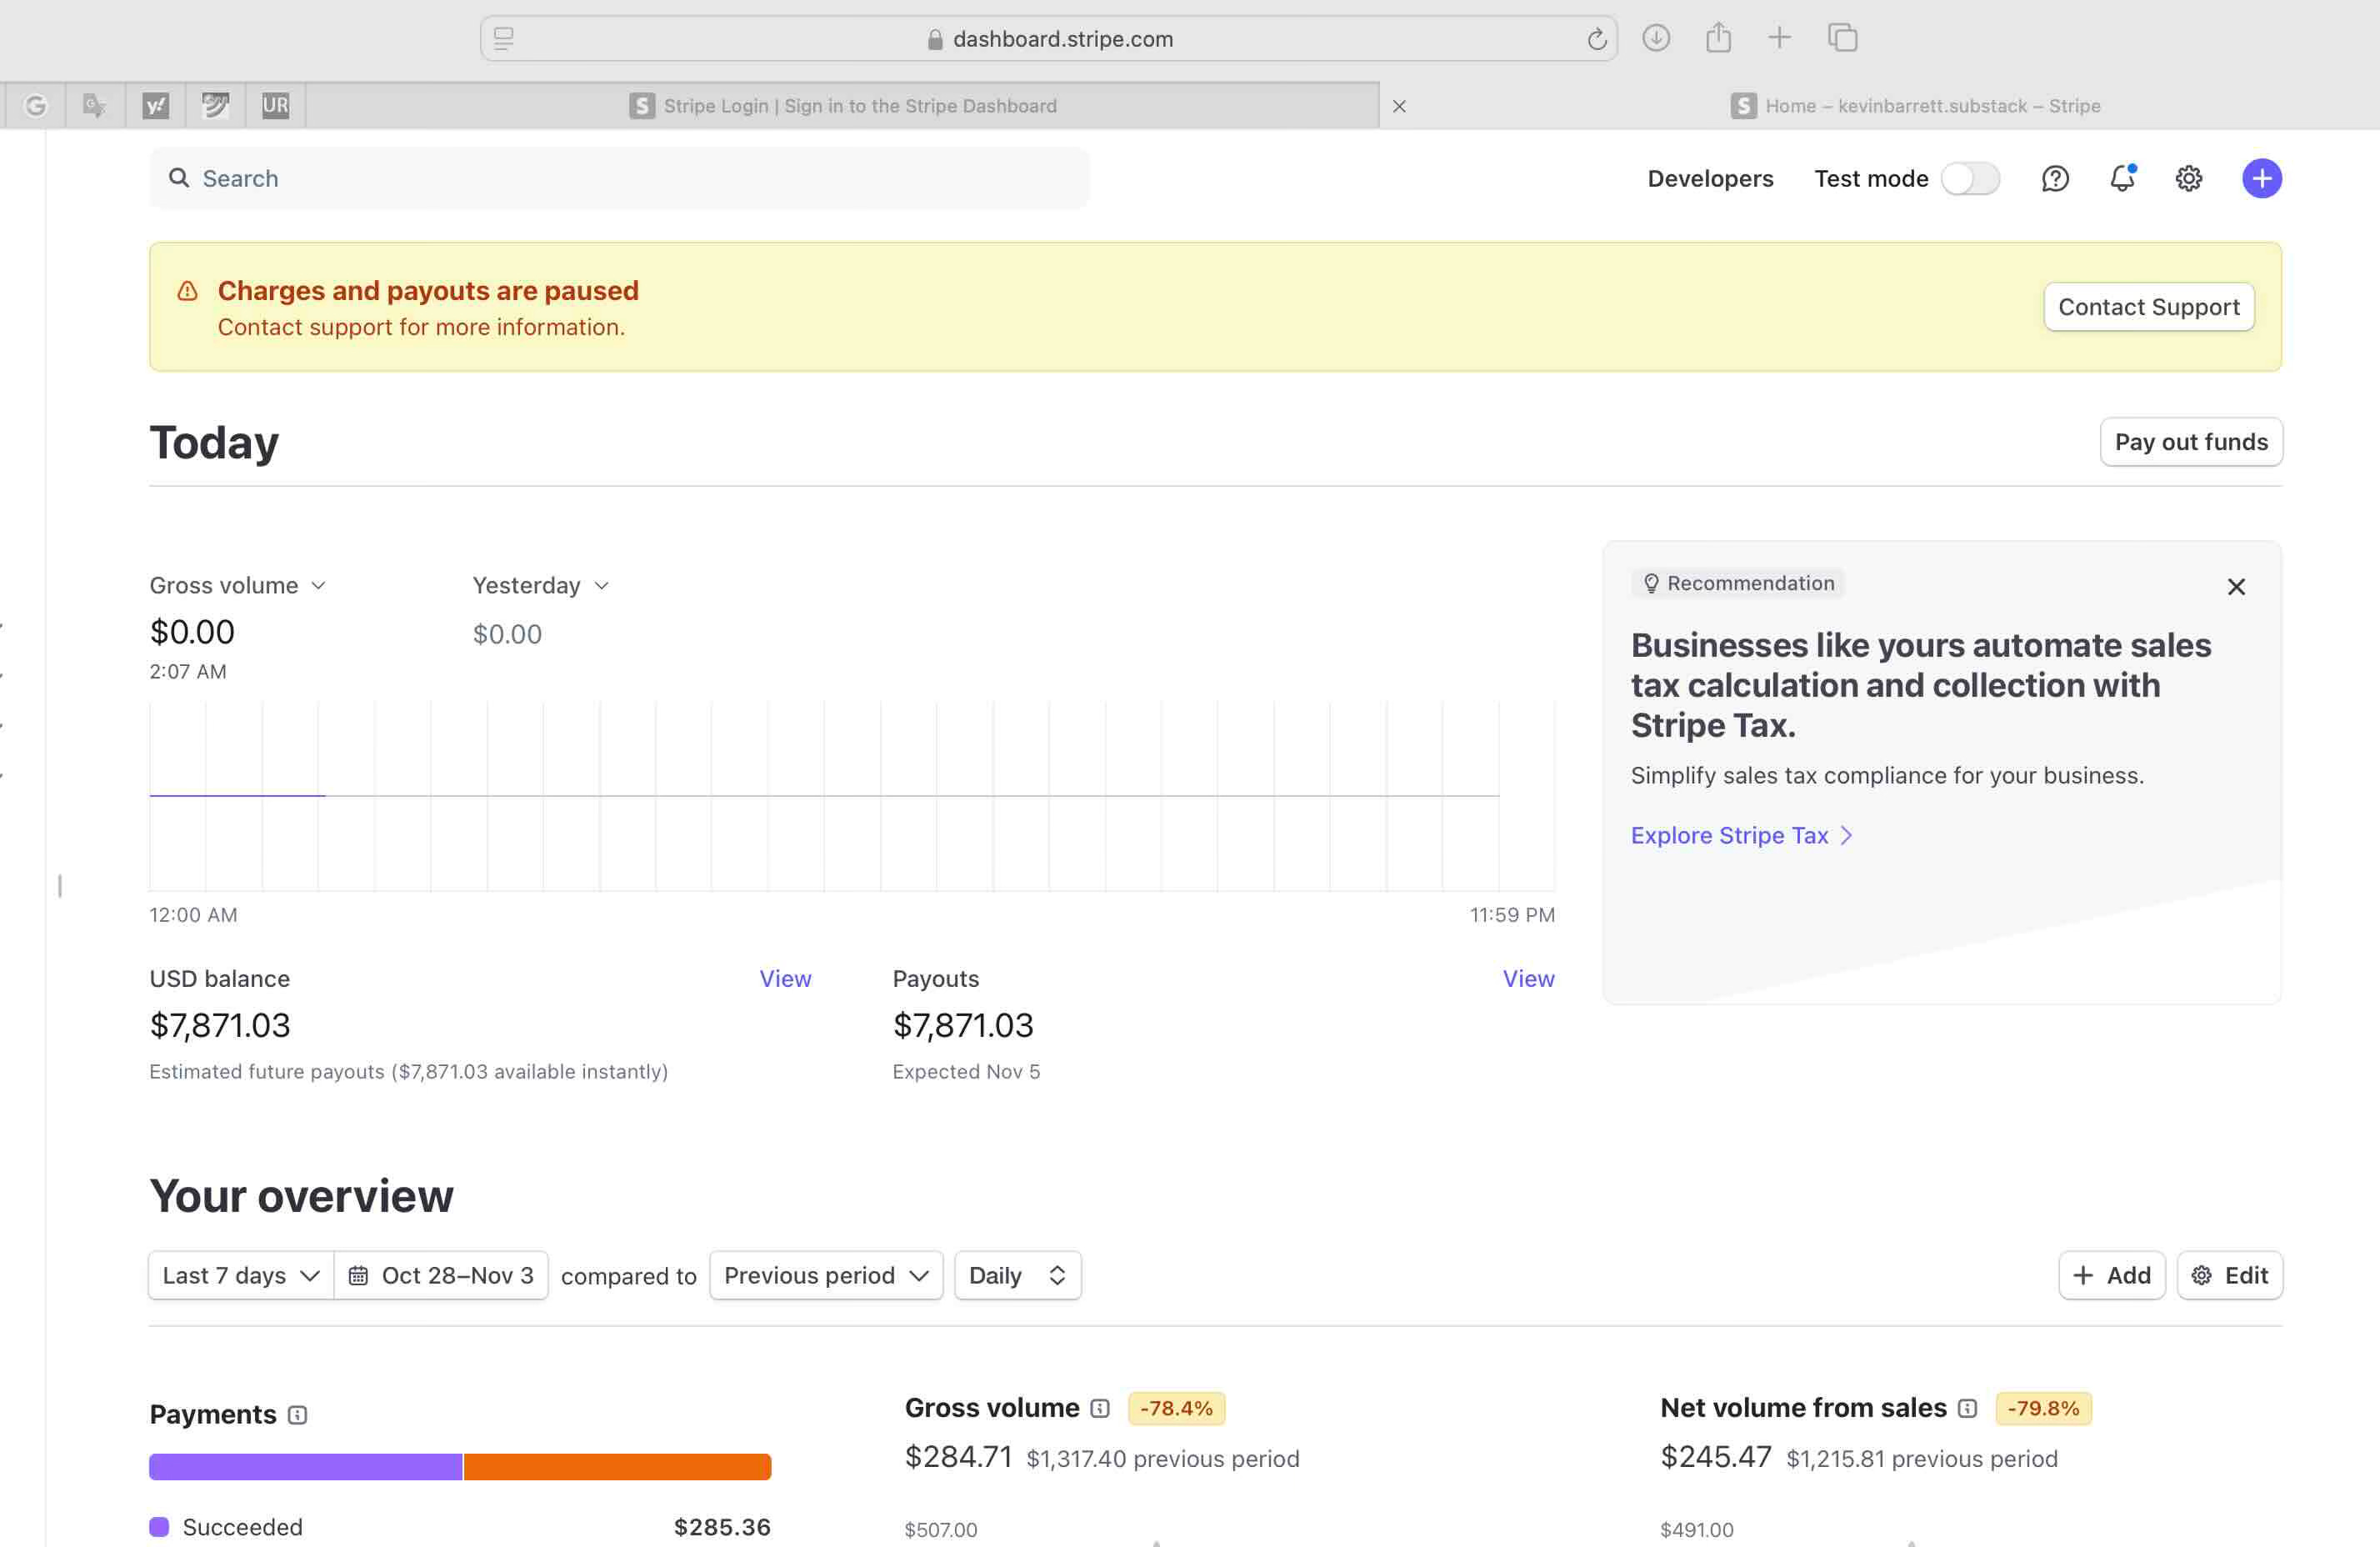Open the Last 7 days dropdown
The image size is (2380, 1547).
[241, 1276]
